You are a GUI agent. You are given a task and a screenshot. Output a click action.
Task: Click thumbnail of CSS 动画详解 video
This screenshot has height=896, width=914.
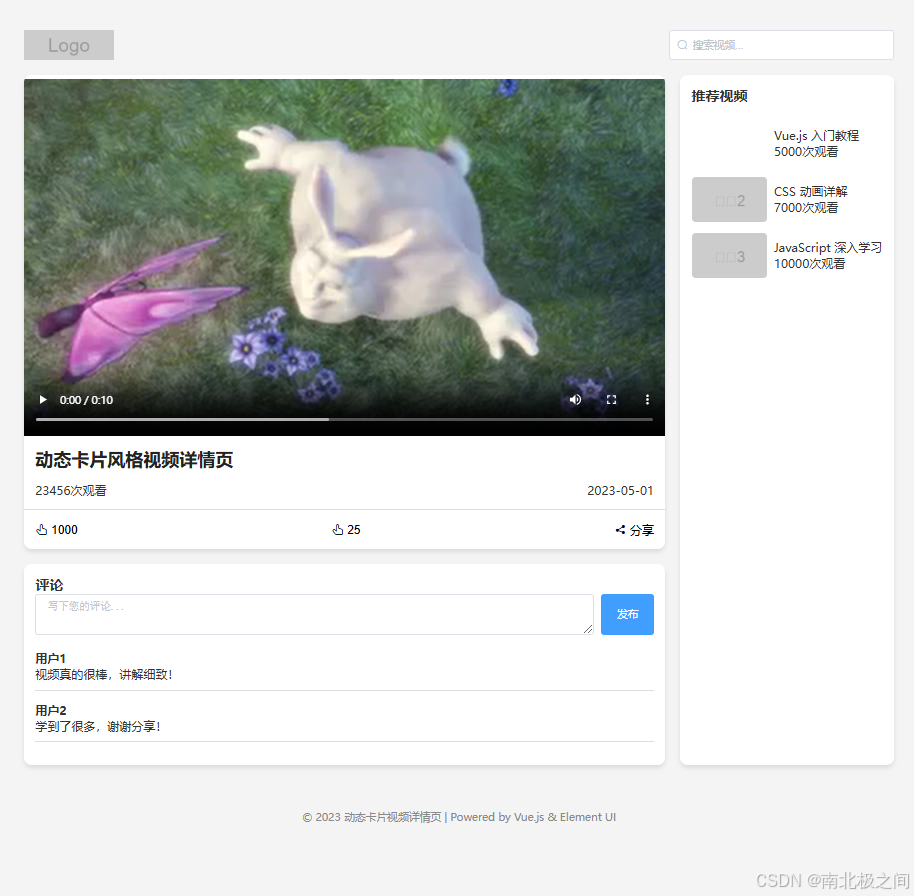tap(729, 199)
